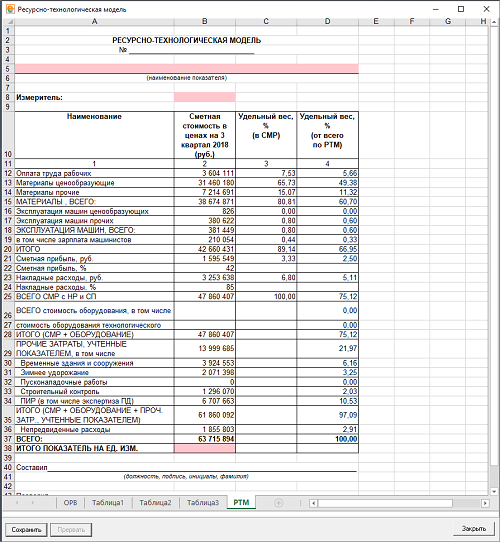Maximize the Ресурсно-технологическая модель window
500x542 pixels.
[461, 9]
